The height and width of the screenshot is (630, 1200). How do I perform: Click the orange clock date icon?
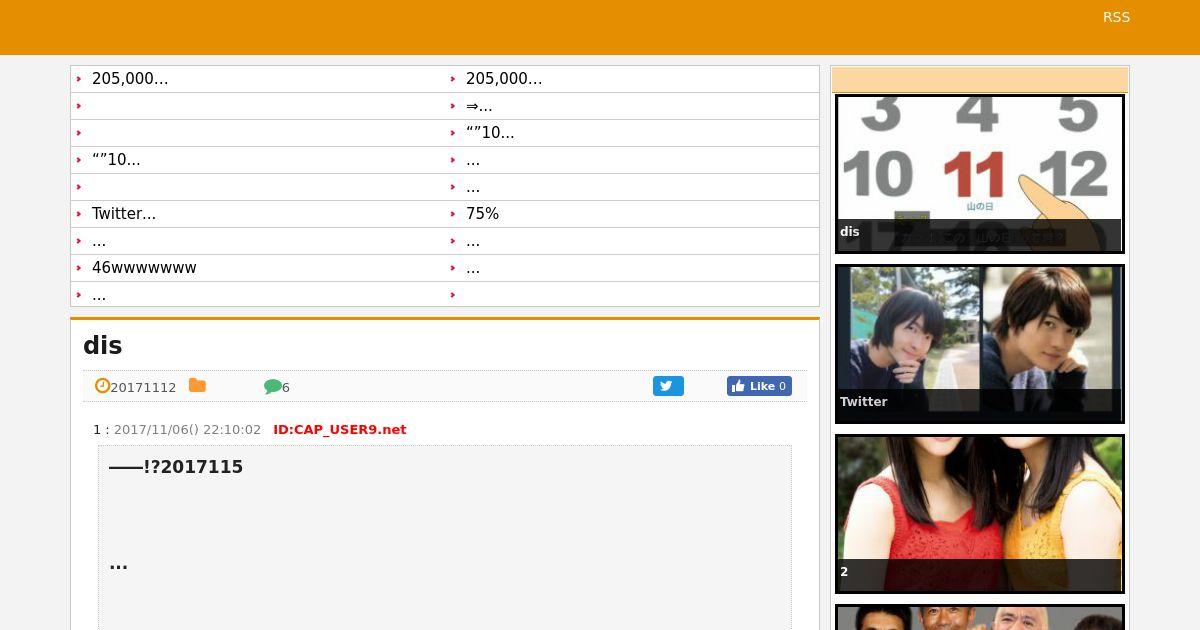pos(102,386)
